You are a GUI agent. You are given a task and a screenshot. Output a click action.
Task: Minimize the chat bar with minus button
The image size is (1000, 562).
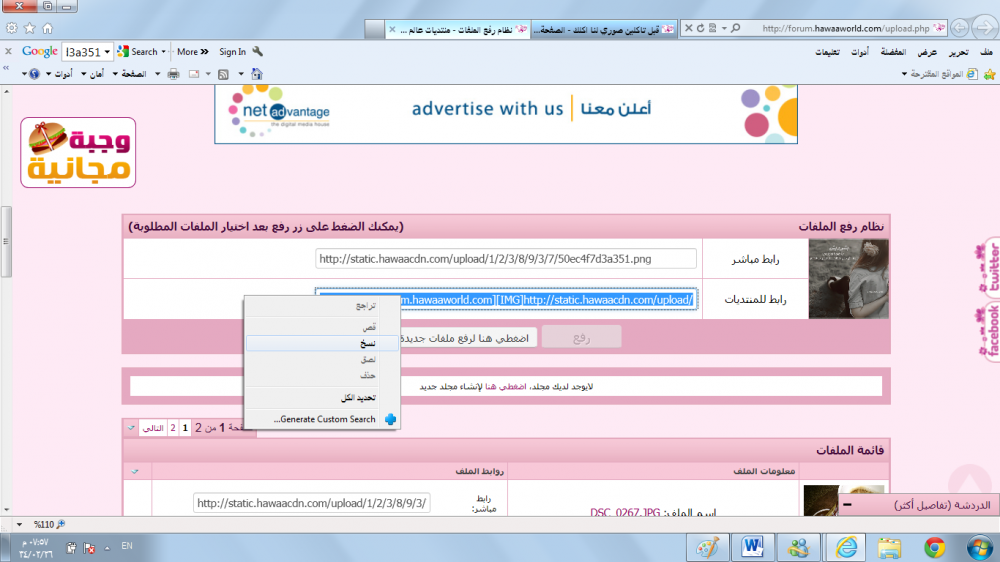pyautogui.click(x=848, y=505)
